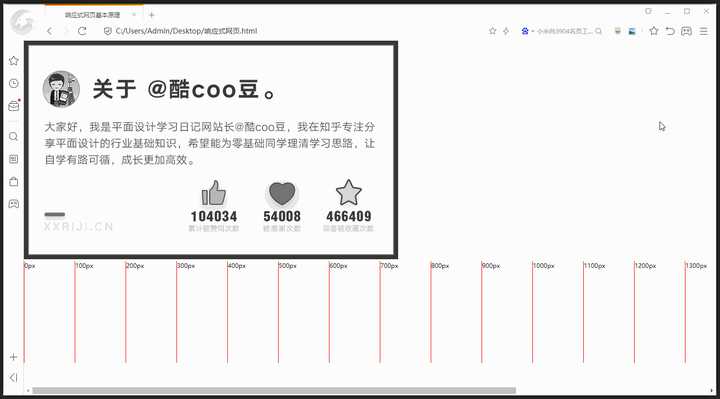720x399 pixels.
Task: Click the address bar showing 响应式网页.html
Action: tap(186, 31)
